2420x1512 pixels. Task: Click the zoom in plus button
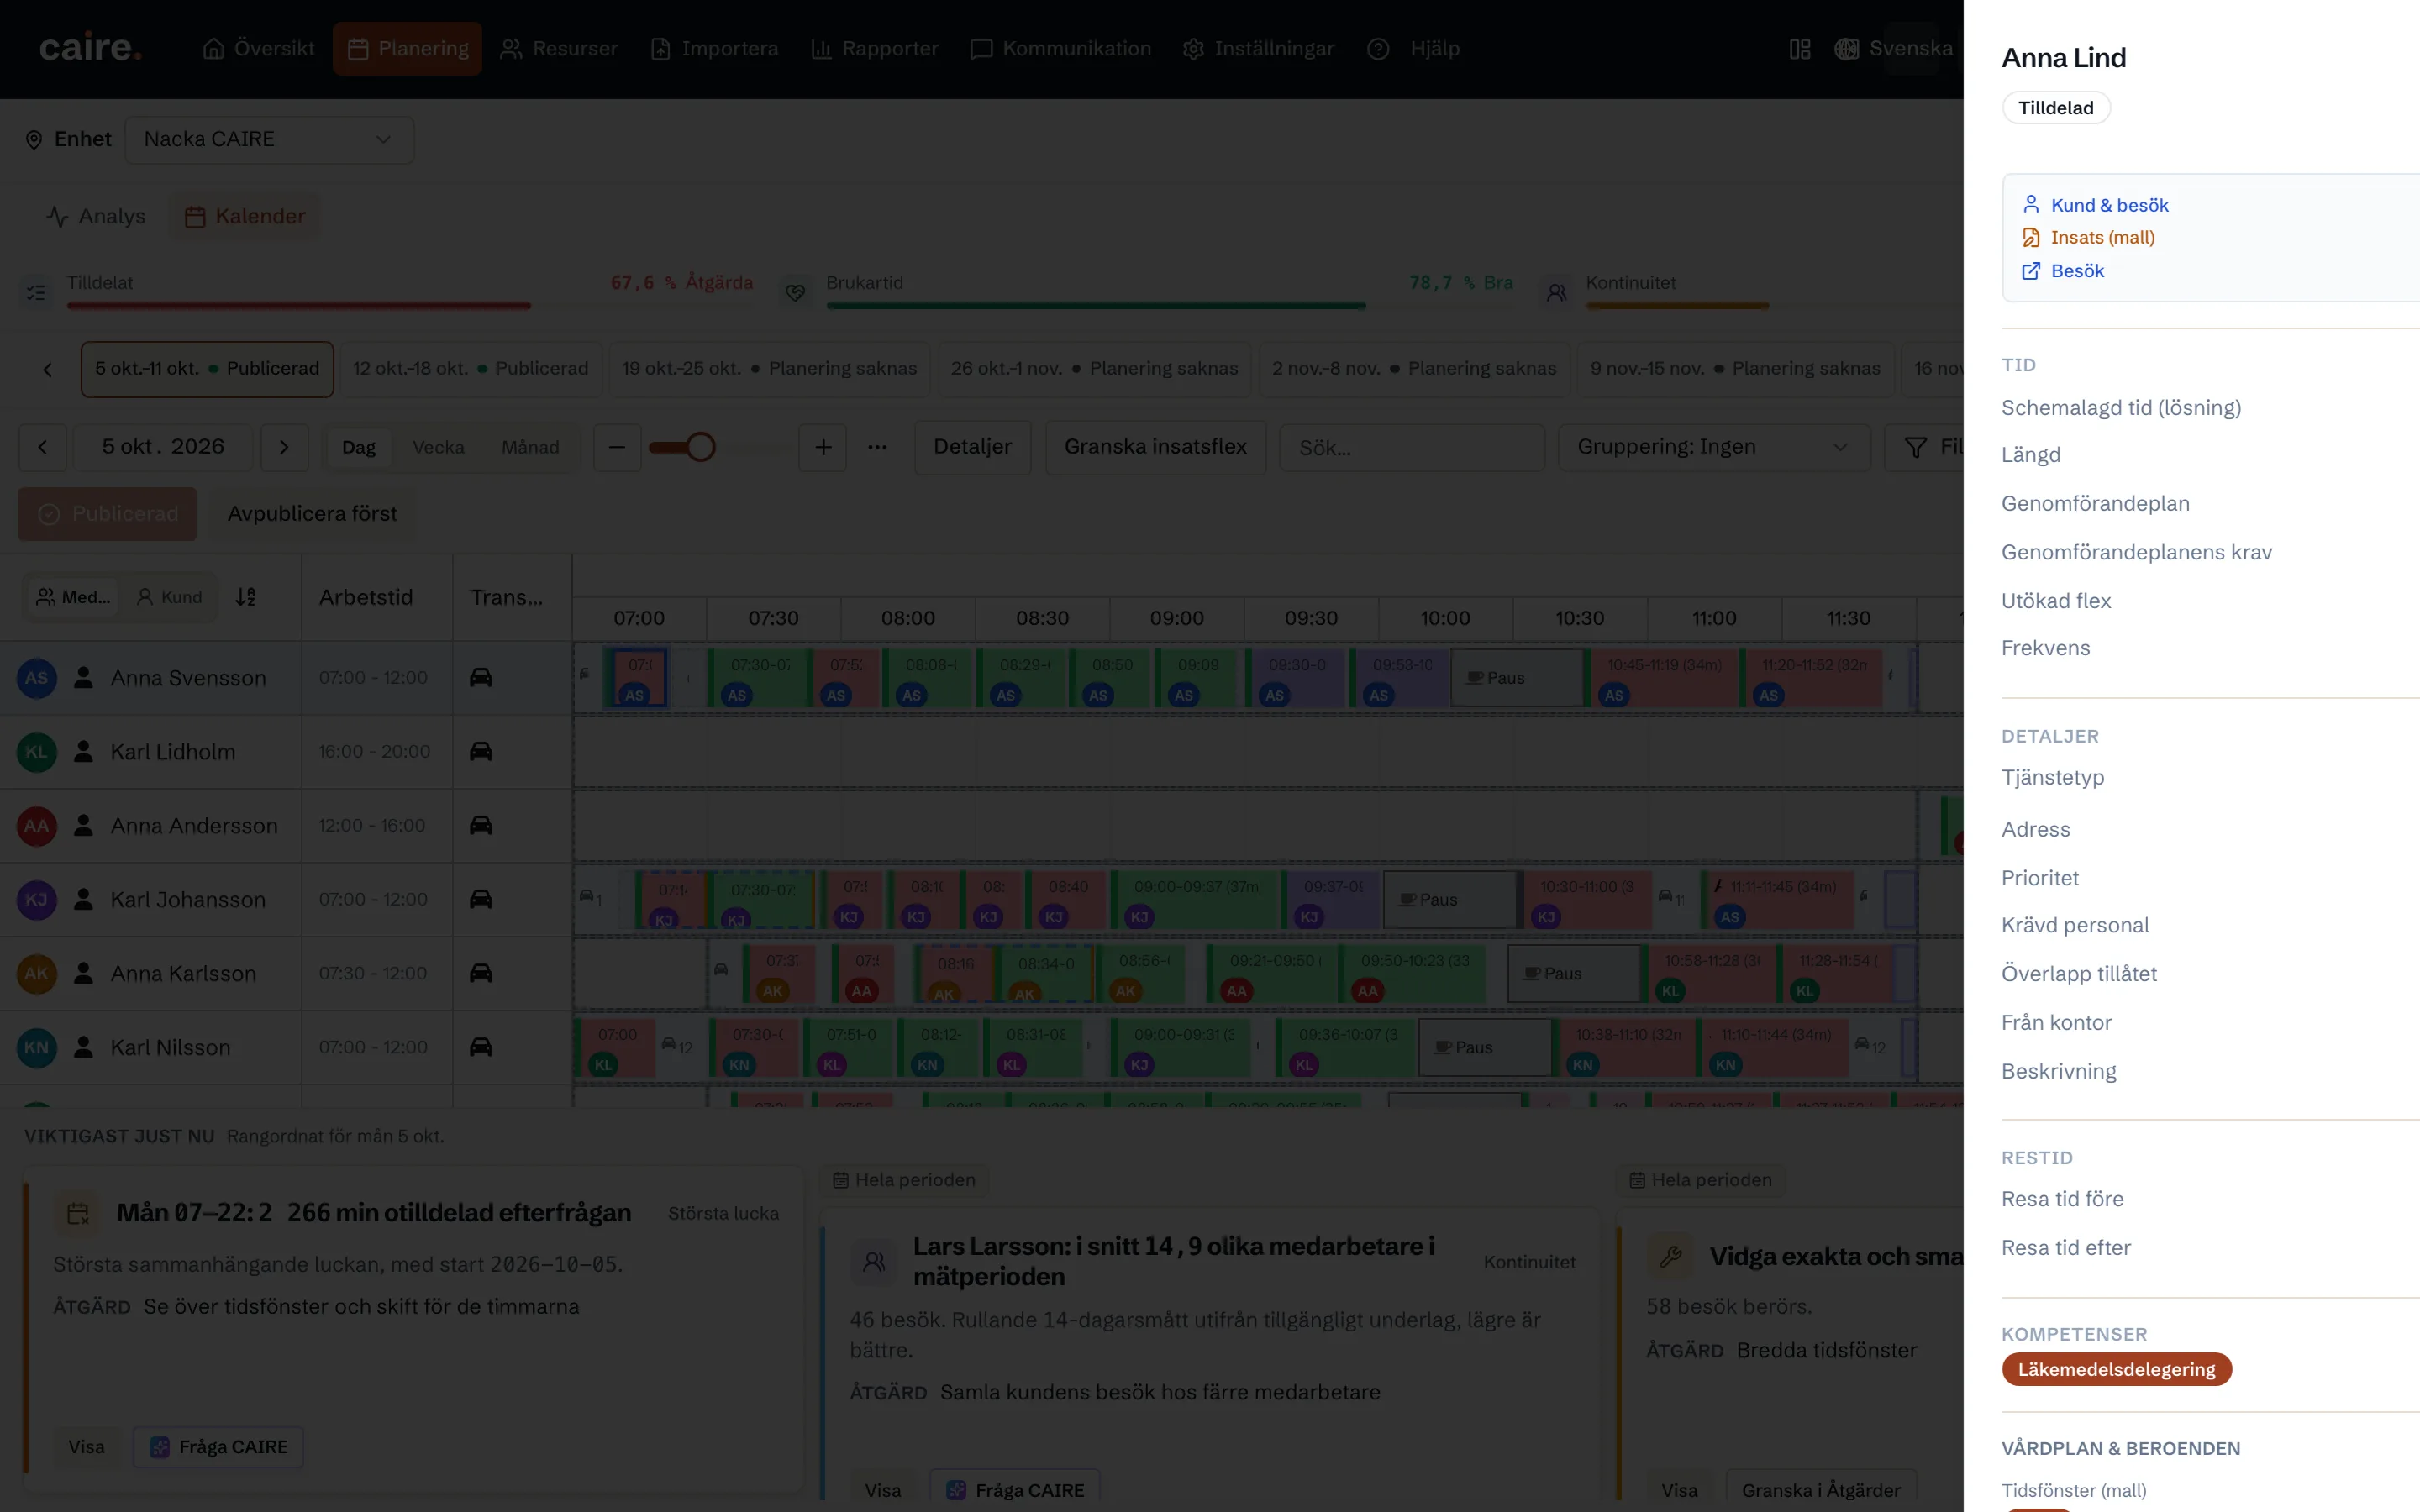point(823,447)
